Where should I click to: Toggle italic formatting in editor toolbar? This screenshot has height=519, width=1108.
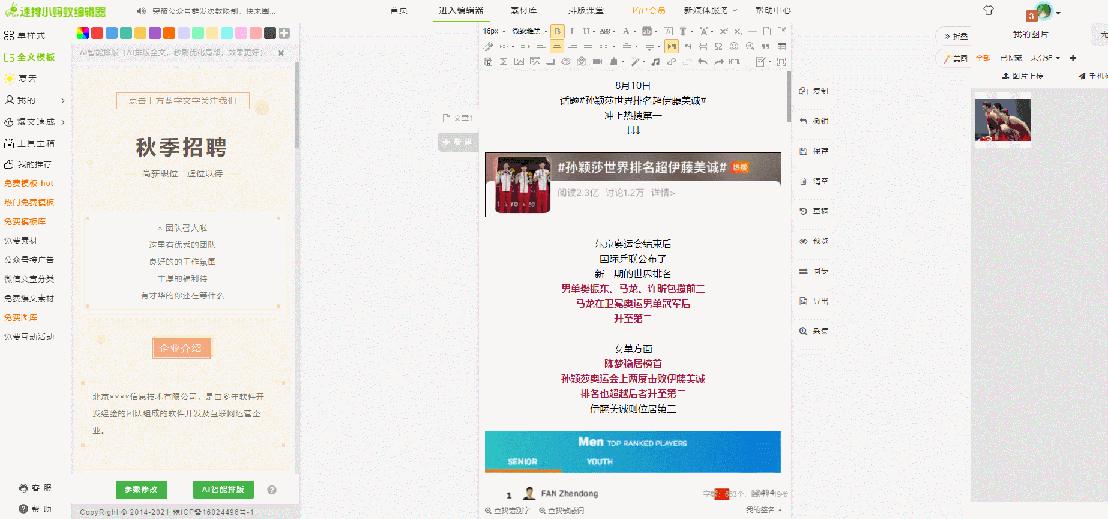[x=572, y=31]
